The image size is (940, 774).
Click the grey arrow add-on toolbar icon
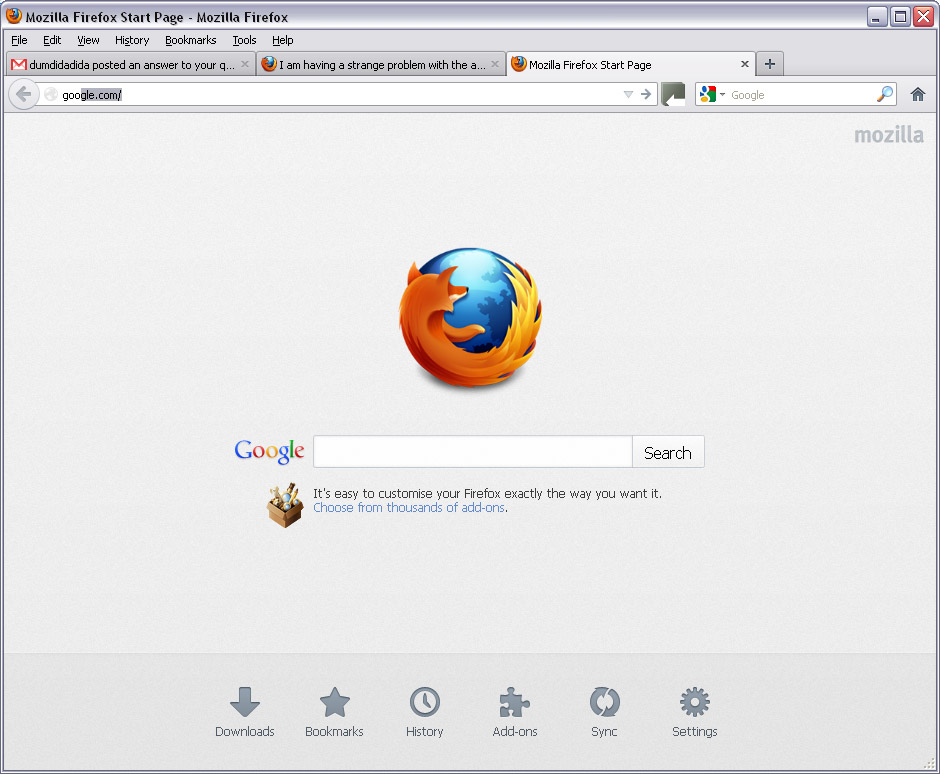point(673,94)
